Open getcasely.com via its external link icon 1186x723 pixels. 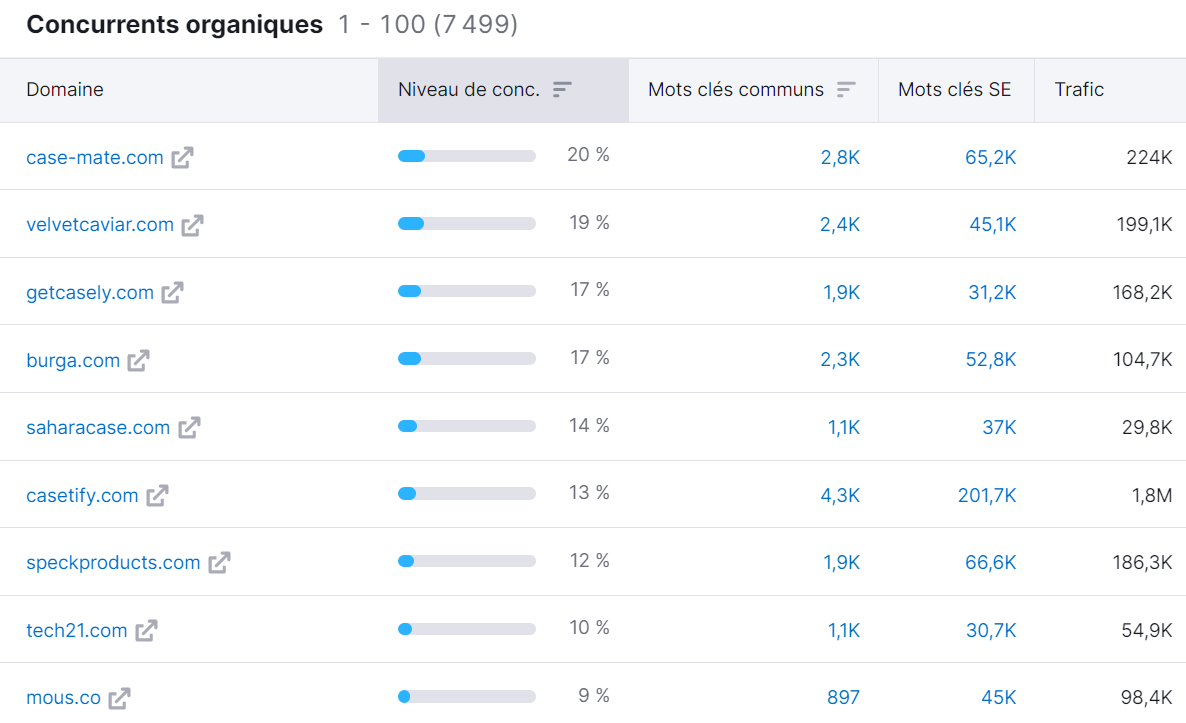tap(174, 292)
